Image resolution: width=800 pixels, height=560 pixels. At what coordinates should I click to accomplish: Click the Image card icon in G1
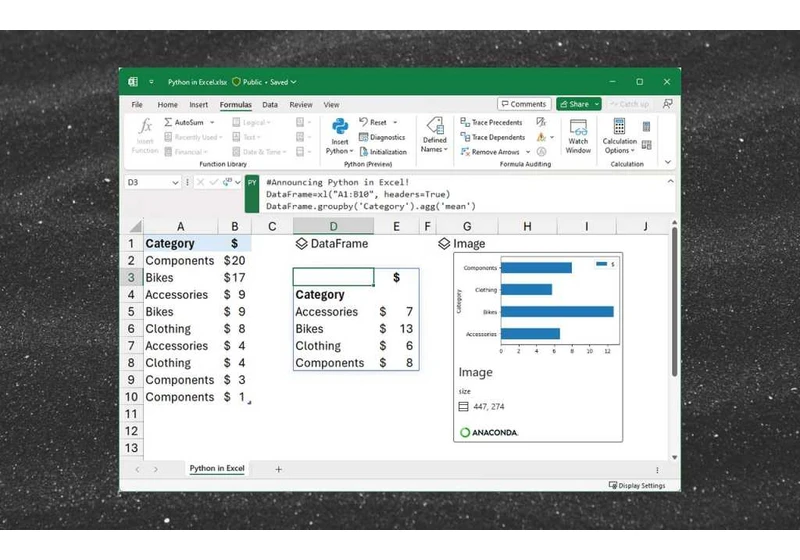pos(444,244)
